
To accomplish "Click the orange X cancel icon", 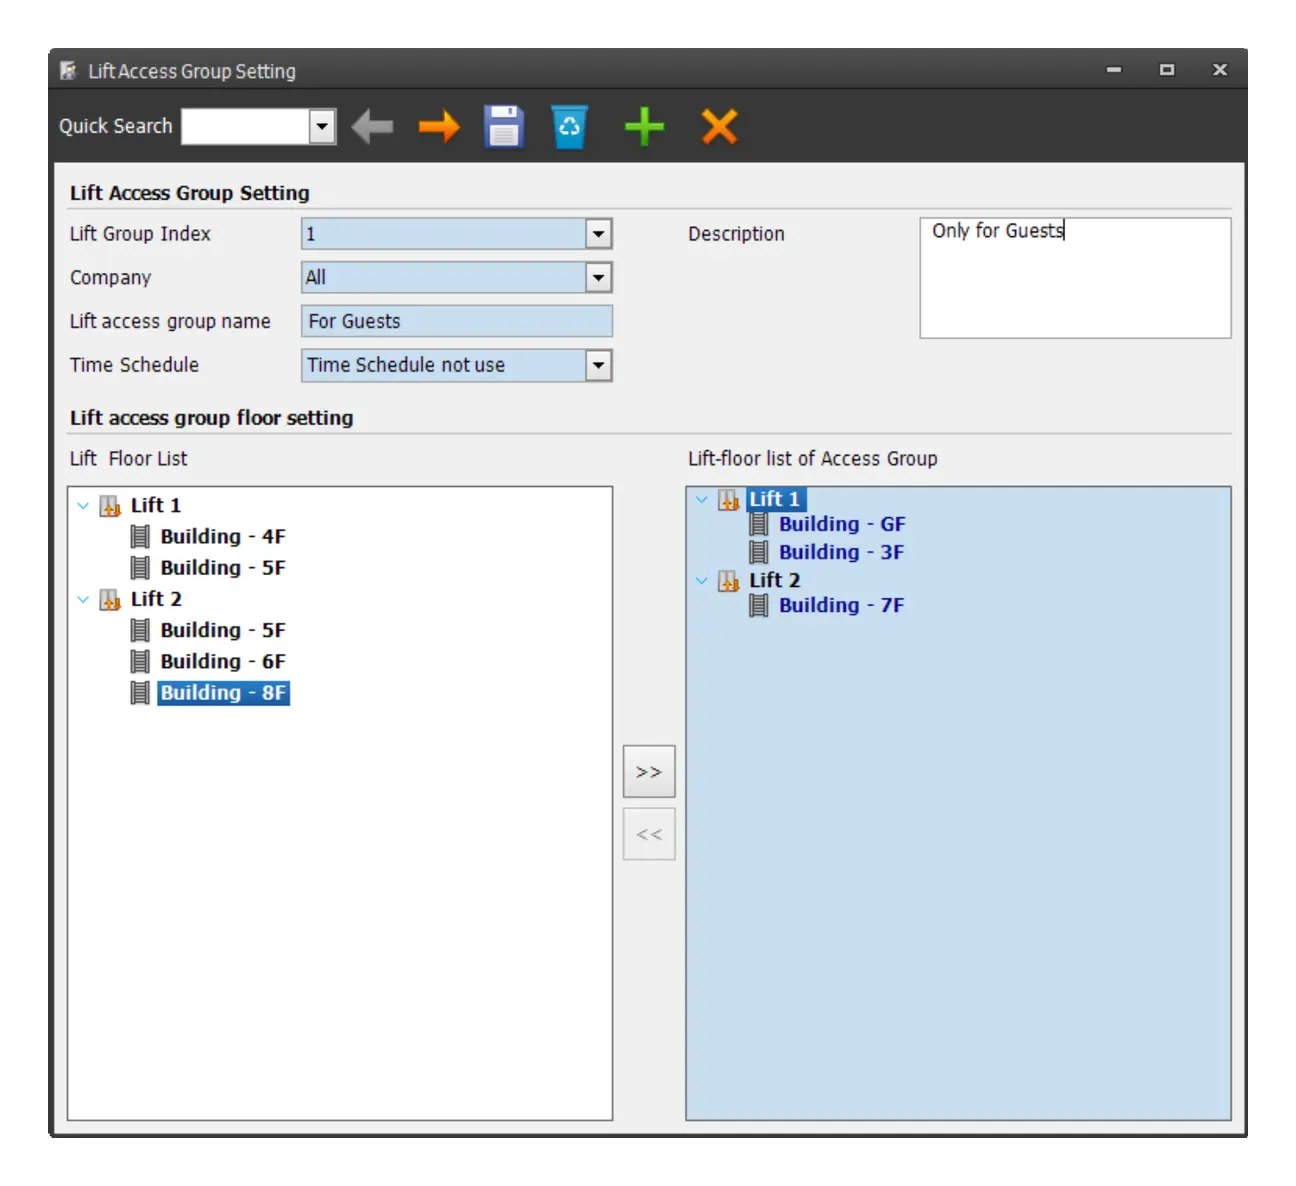I will [x=719, y=127].
